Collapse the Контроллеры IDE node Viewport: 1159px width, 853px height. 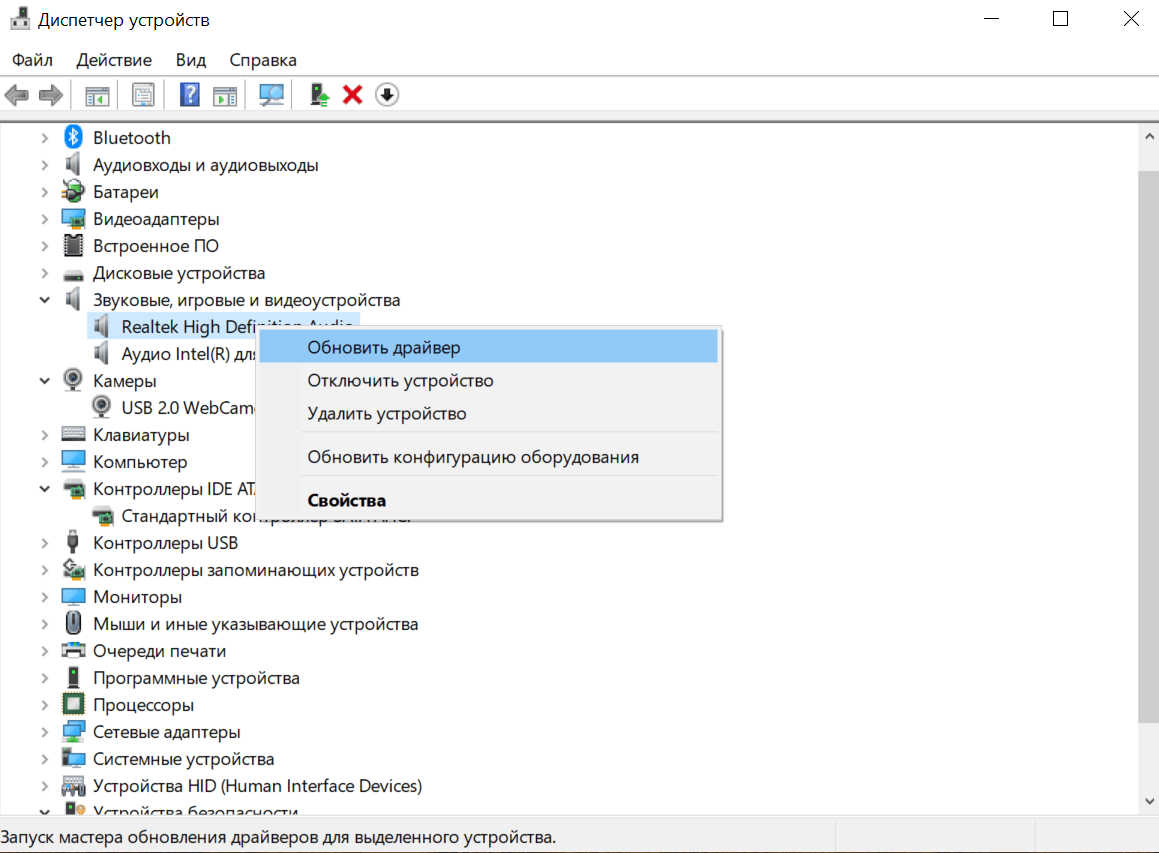coord(44,489)
